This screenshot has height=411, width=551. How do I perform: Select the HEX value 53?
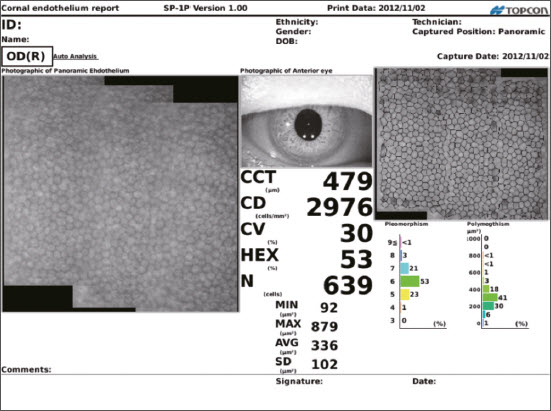[x=356, y=259]
